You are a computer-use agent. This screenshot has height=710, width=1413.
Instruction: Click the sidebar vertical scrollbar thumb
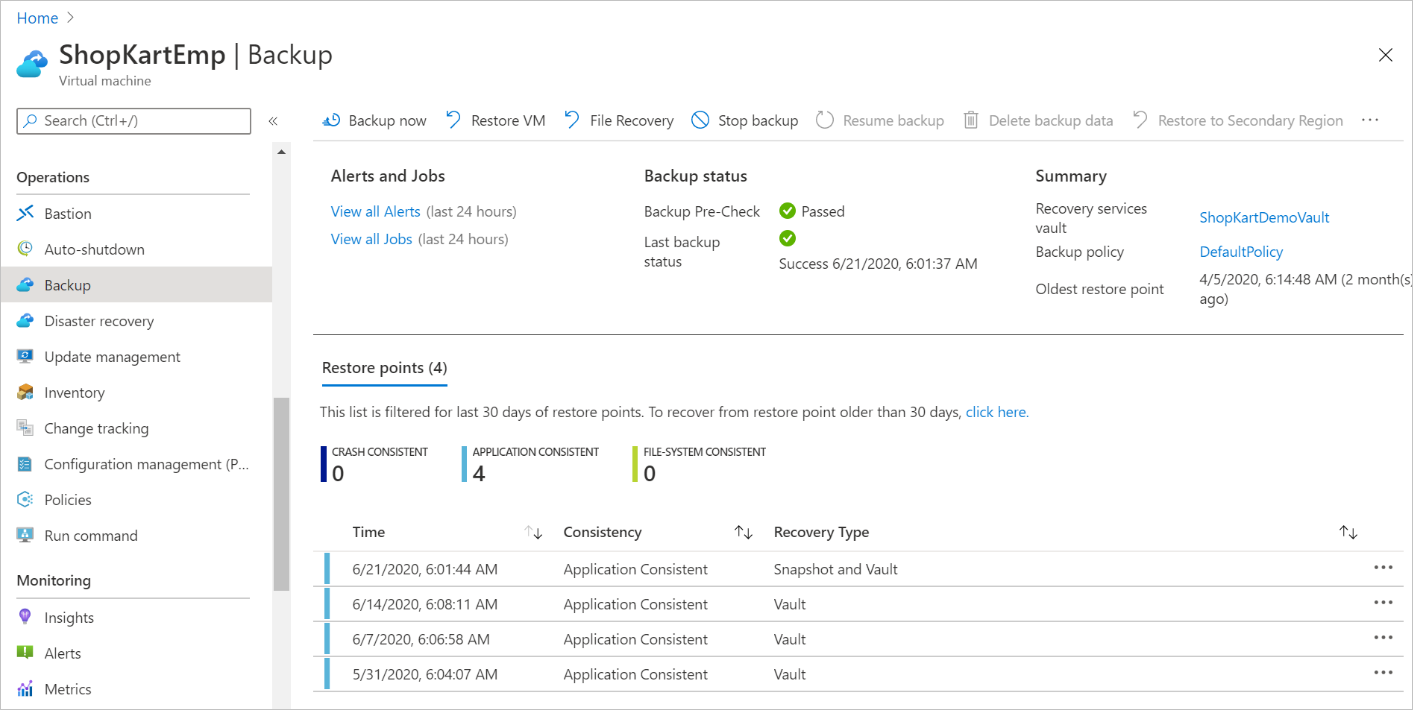click(x=281, y=495)
